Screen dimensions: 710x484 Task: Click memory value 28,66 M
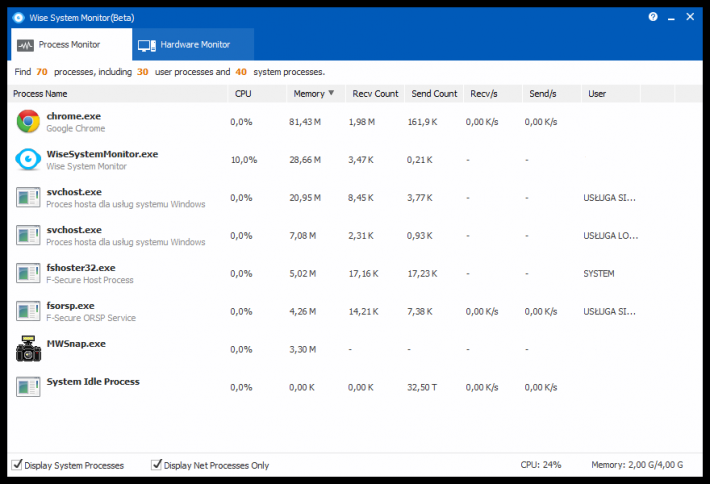click(305, 160)
